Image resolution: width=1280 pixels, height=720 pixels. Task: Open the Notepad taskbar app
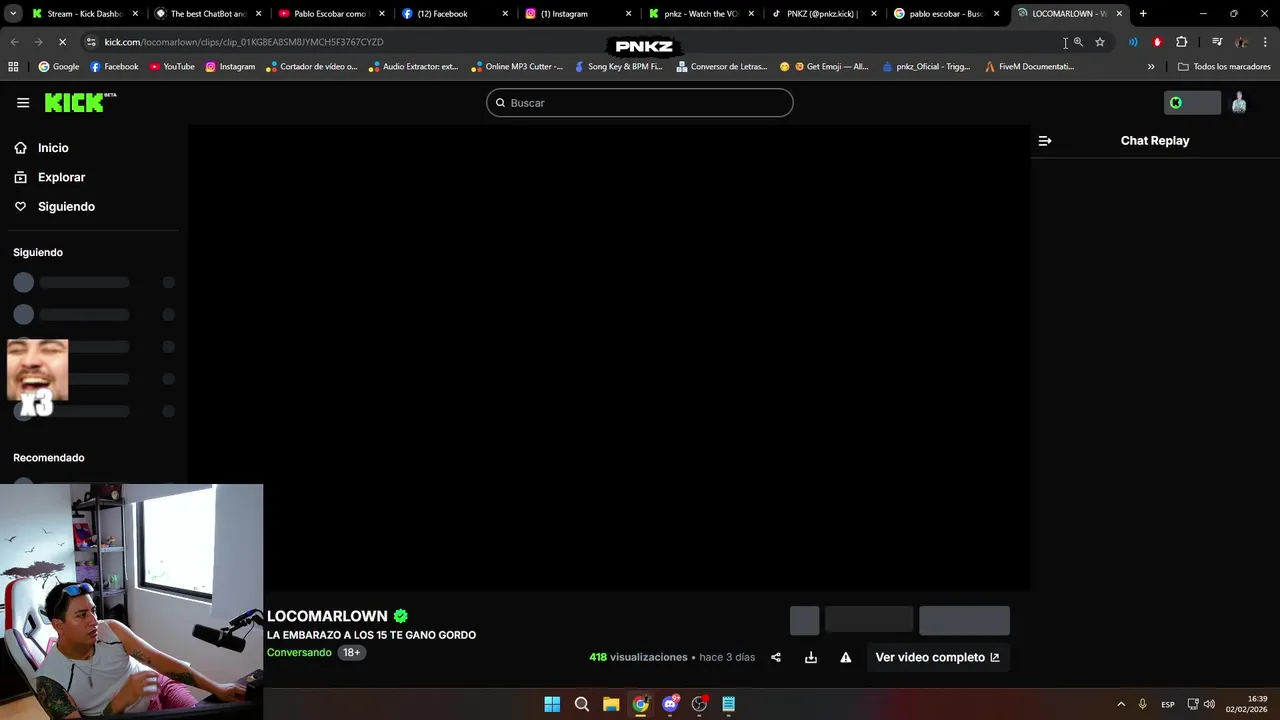[729, 704]
